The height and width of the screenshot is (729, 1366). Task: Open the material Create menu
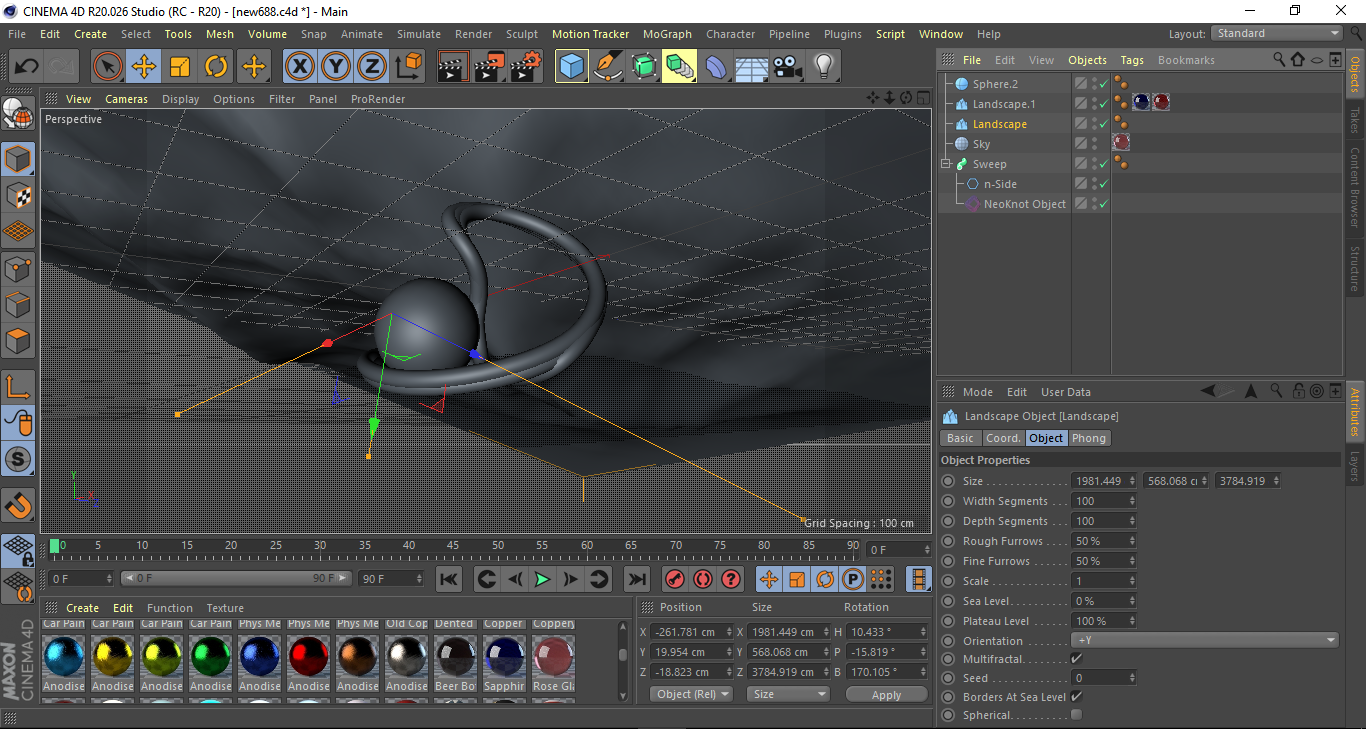(82, 608)
